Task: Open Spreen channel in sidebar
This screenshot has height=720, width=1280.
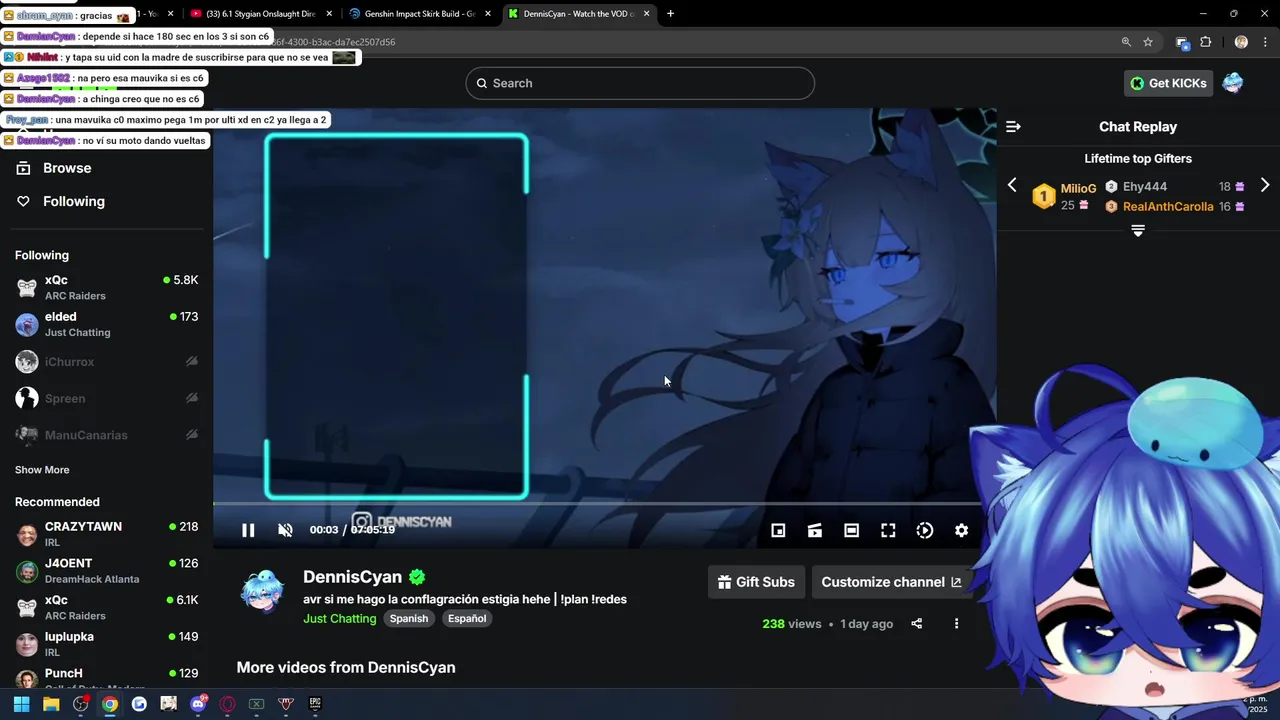Action: point(106,398)
